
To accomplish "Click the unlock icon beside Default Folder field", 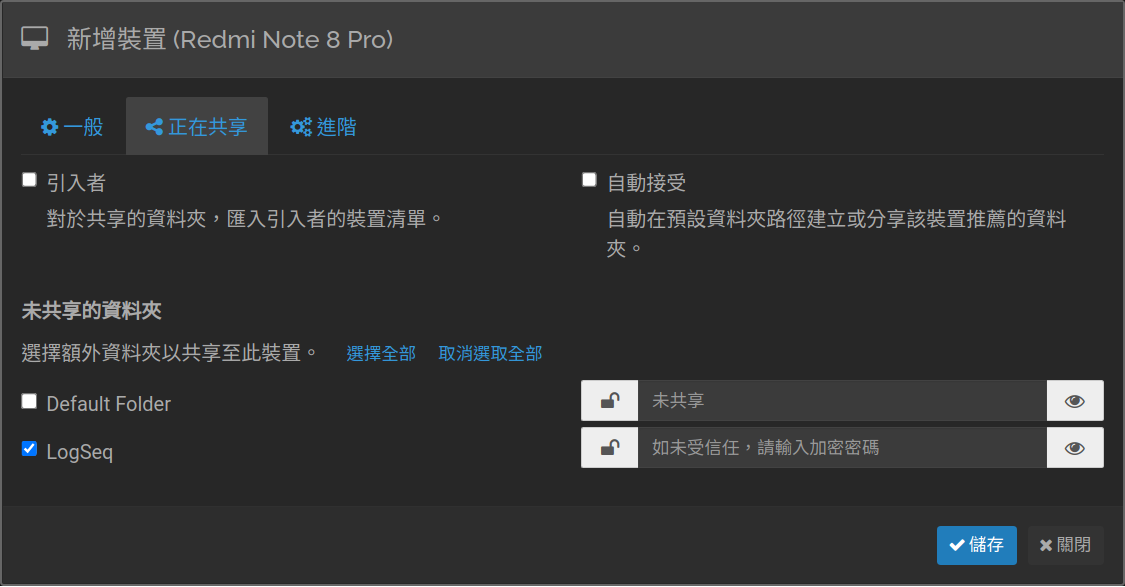I will [609, 401].
